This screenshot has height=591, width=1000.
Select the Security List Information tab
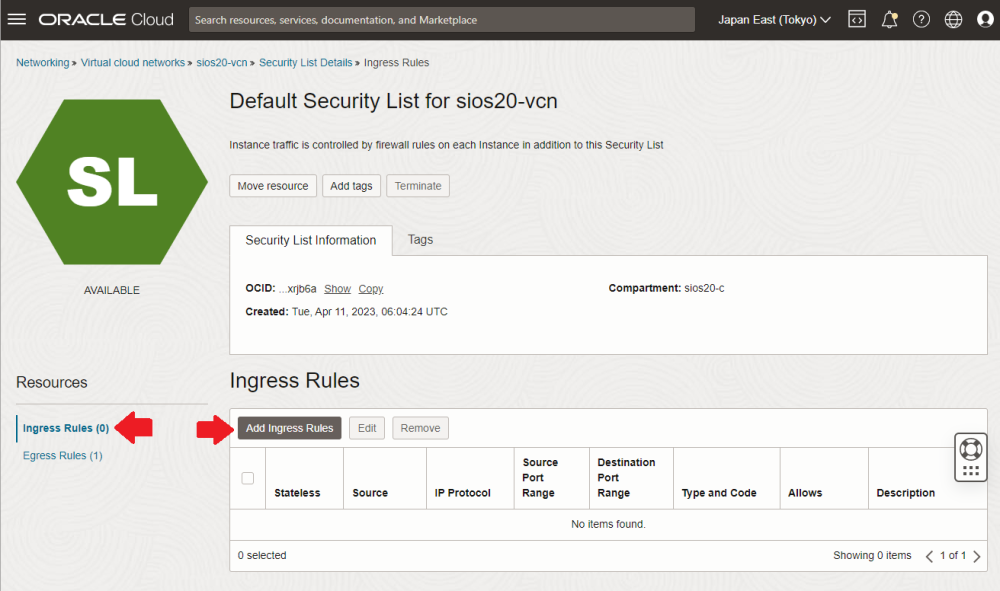pyautogui.click(x=311, y=241)
